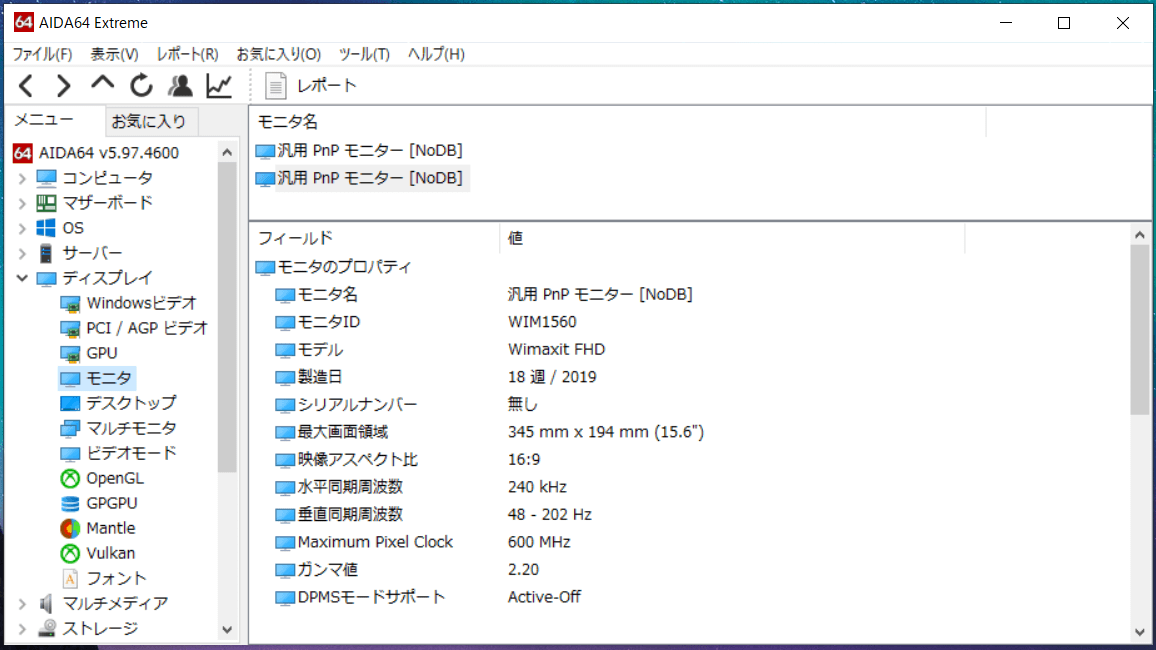Open Mantle in the sidebar
Screen dimensions: 1156x650
[110, 528]
